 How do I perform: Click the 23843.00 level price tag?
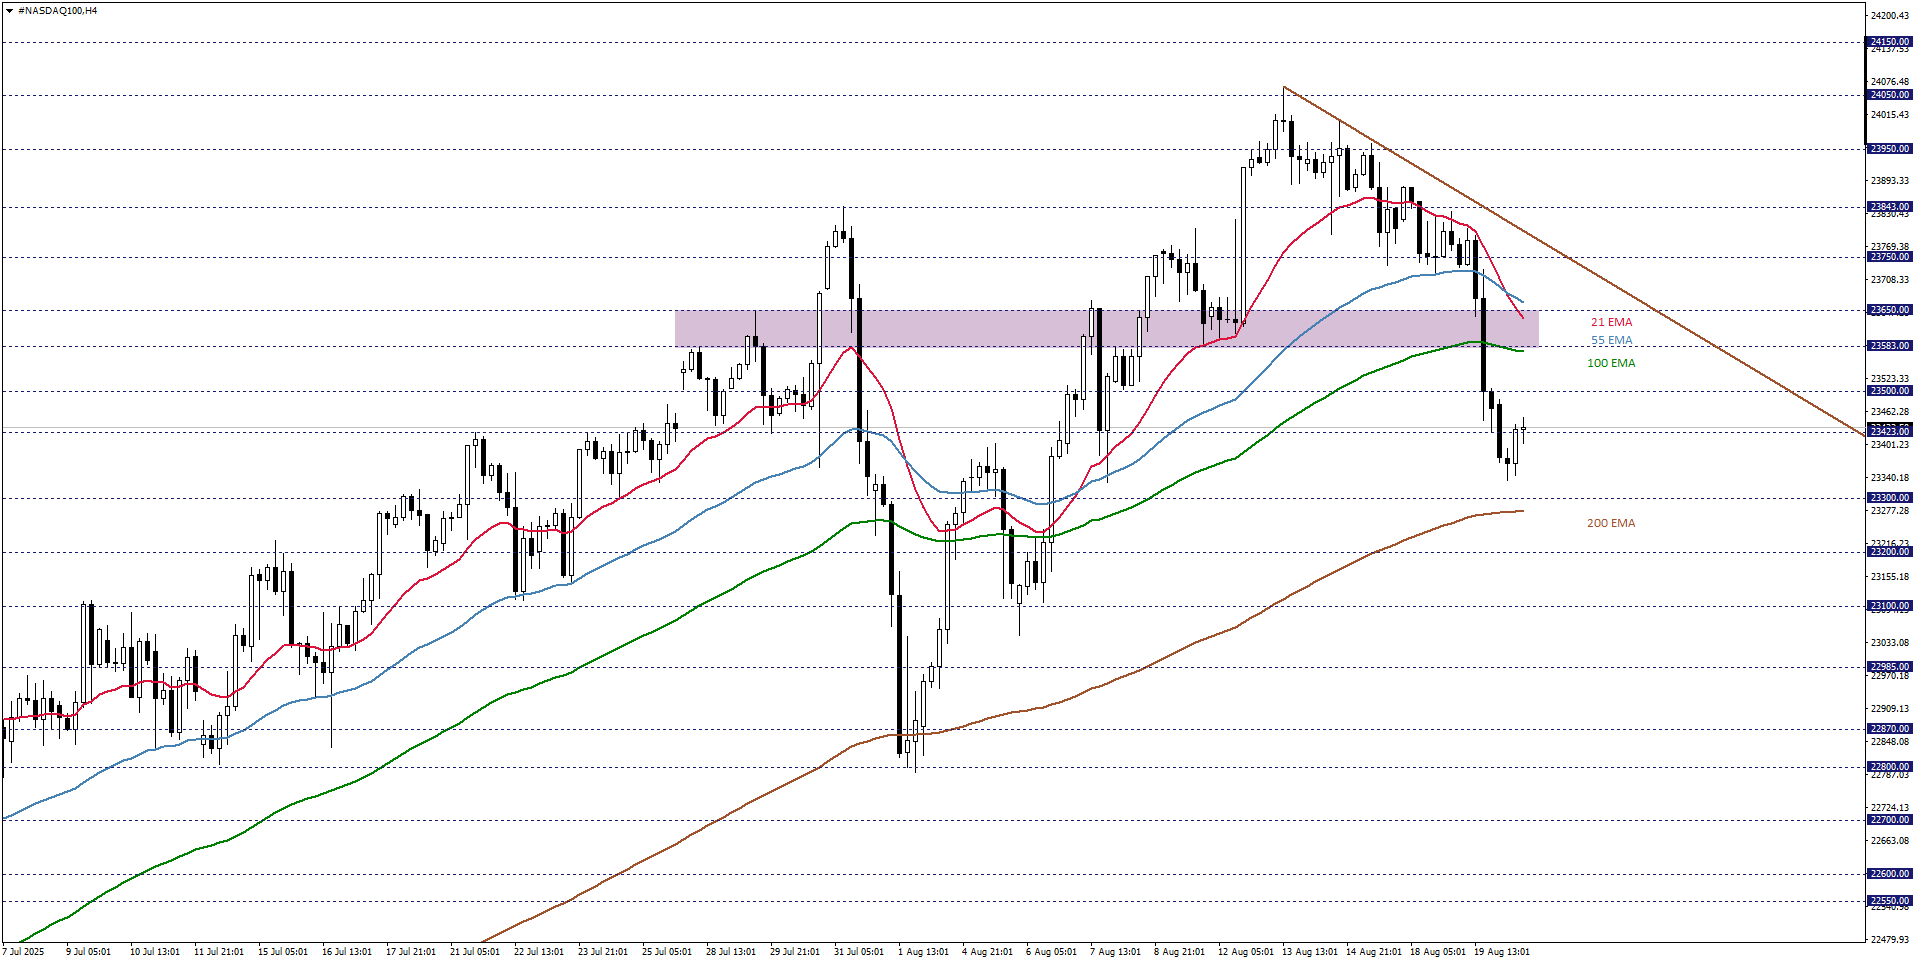click(x=1889, y=207)
